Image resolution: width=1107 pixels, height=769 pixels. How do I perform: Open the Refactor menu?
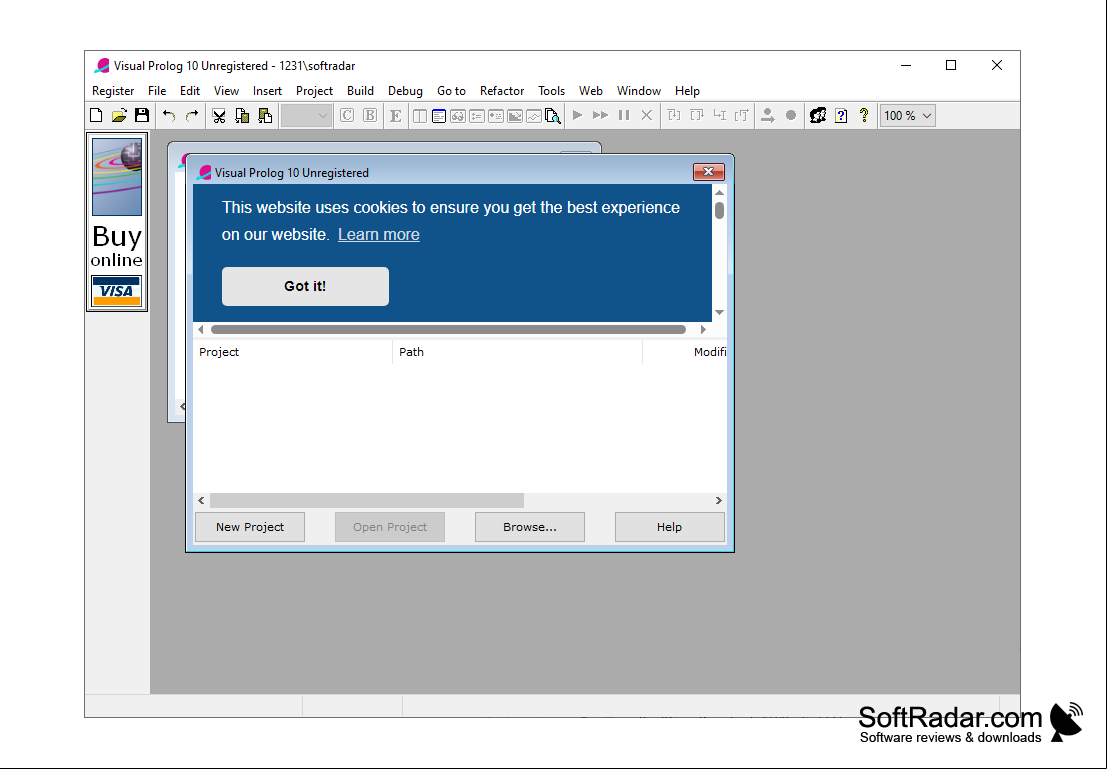pos(502,90)
